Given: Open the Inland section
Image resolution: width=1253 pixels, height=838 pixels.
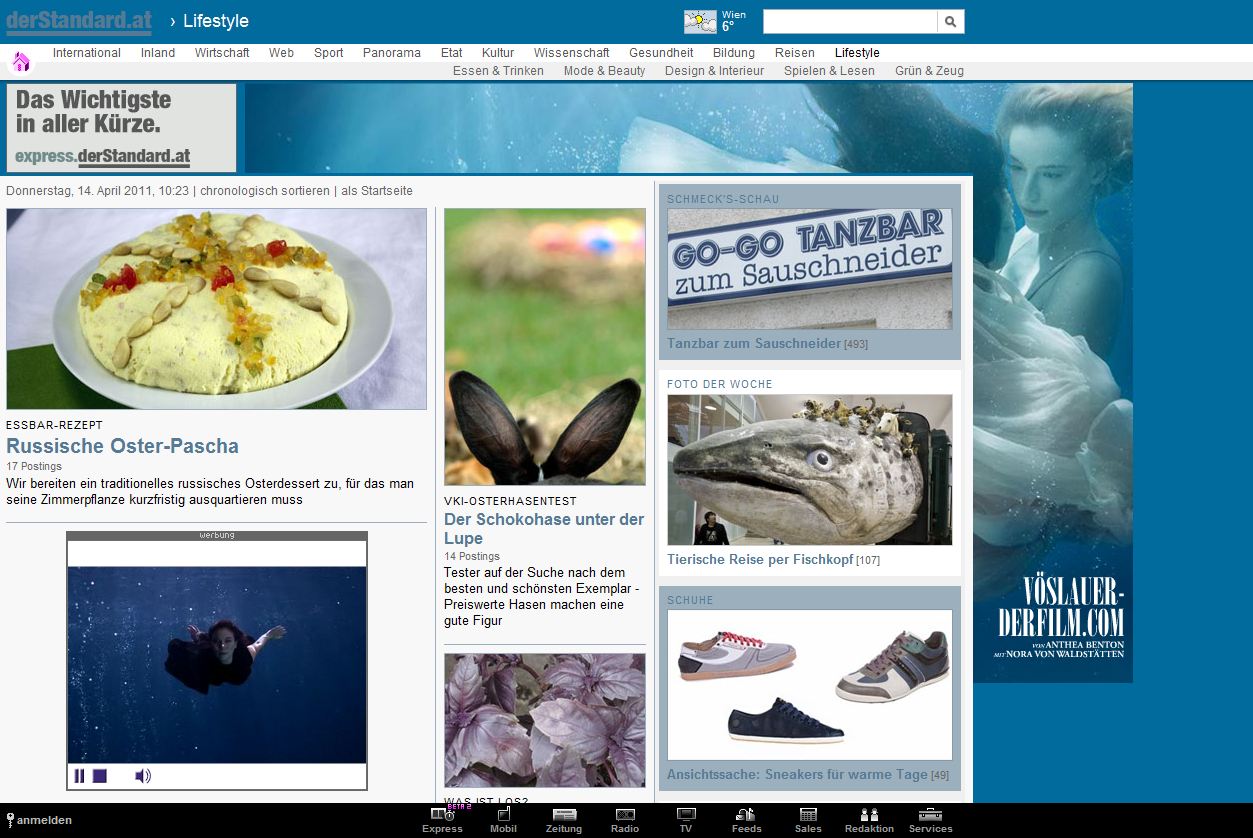Looking at the screenshot, I should click(158, 53).
